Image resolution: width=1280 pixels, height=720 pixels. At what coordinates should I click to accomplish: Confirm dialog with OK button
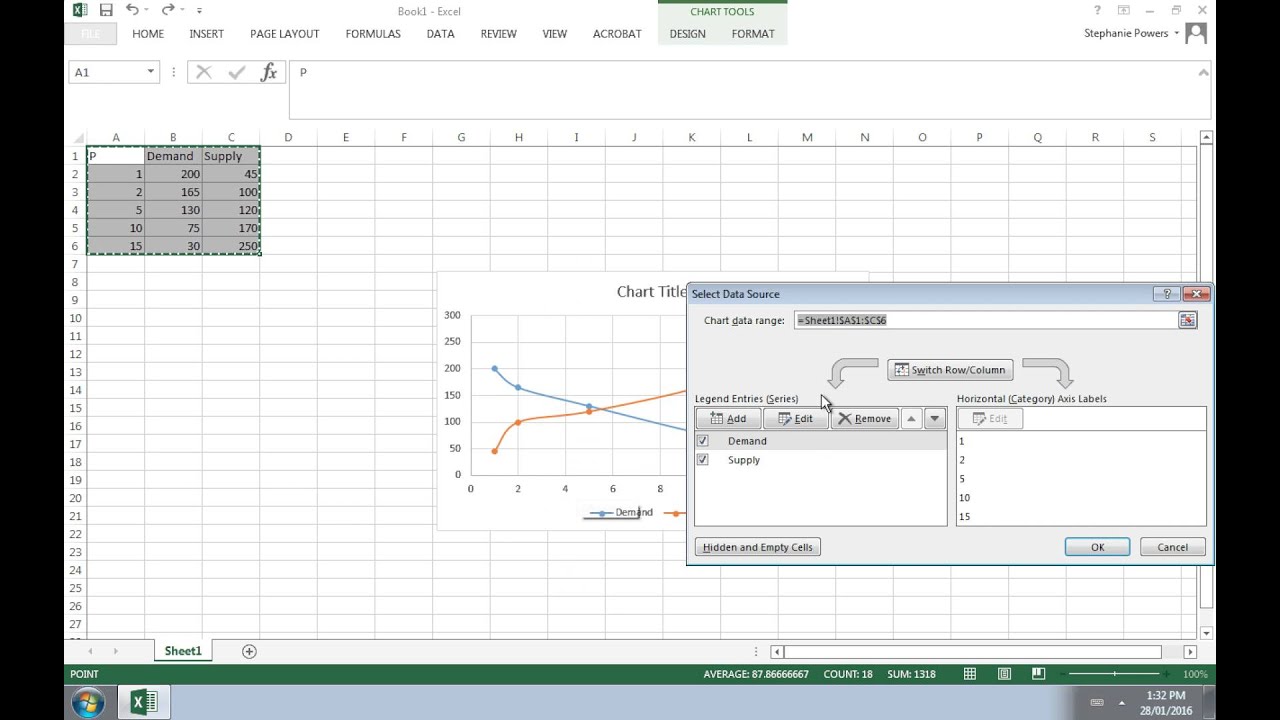coord(1097,547)
